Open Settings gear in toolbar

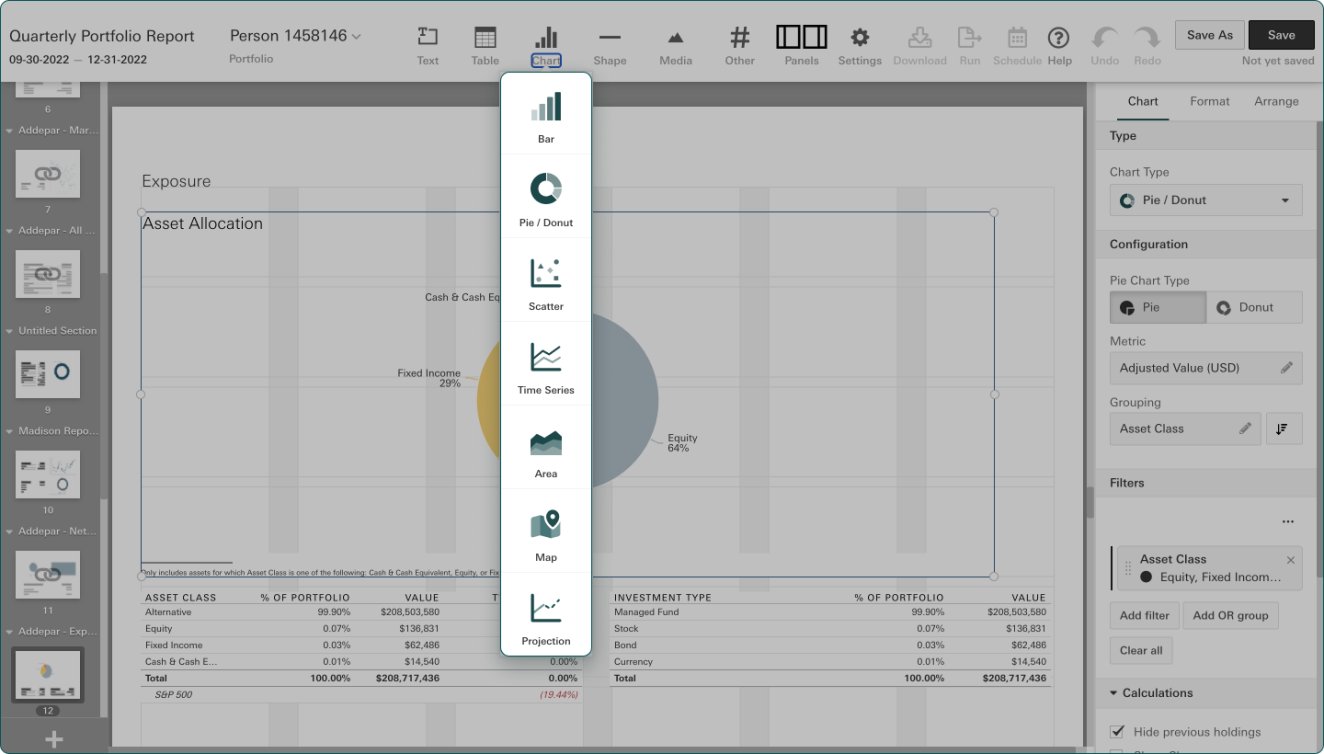859,46
